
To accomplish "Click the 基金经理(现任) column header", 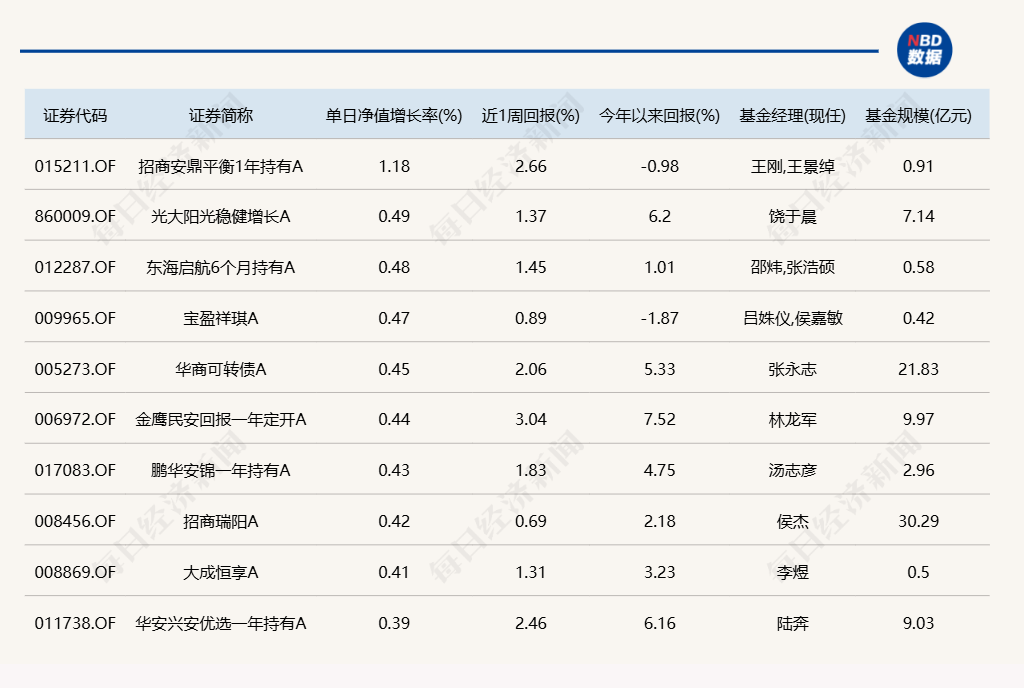I will [792, 115].
